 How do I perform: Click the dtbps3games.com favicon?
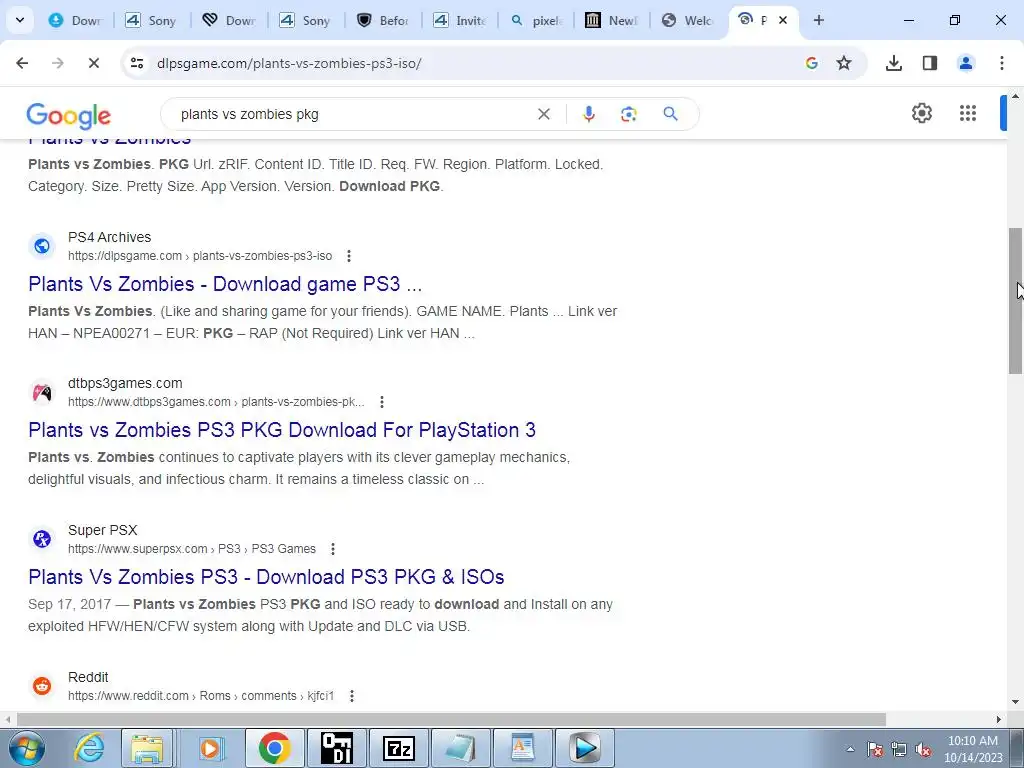[42, 392]
